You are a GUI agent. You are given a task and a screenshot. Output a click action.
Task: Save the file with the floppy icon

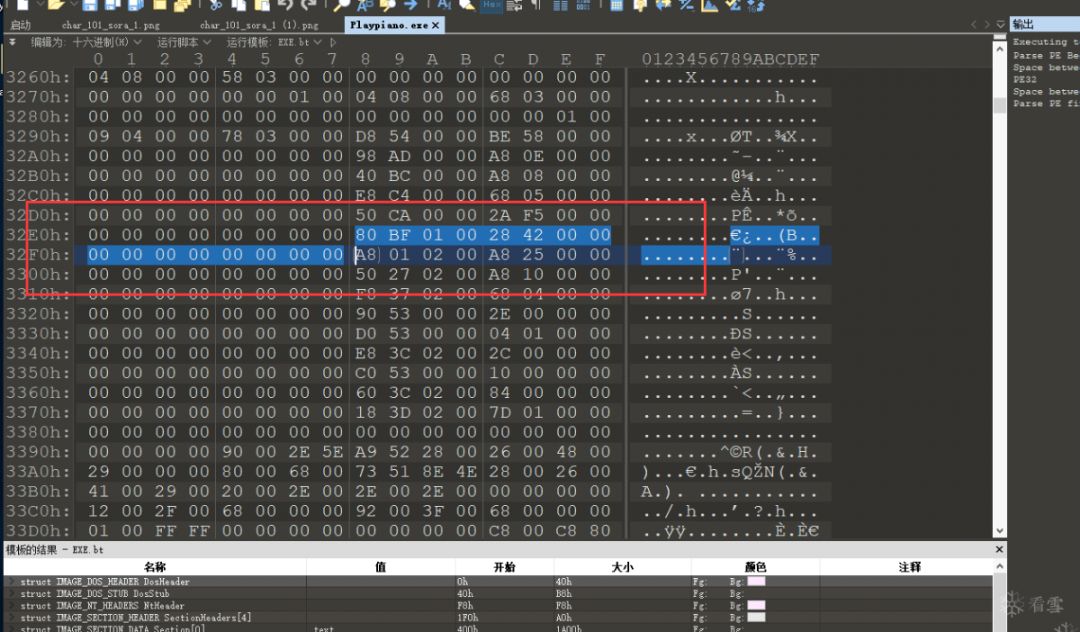[x=90, y=5]
